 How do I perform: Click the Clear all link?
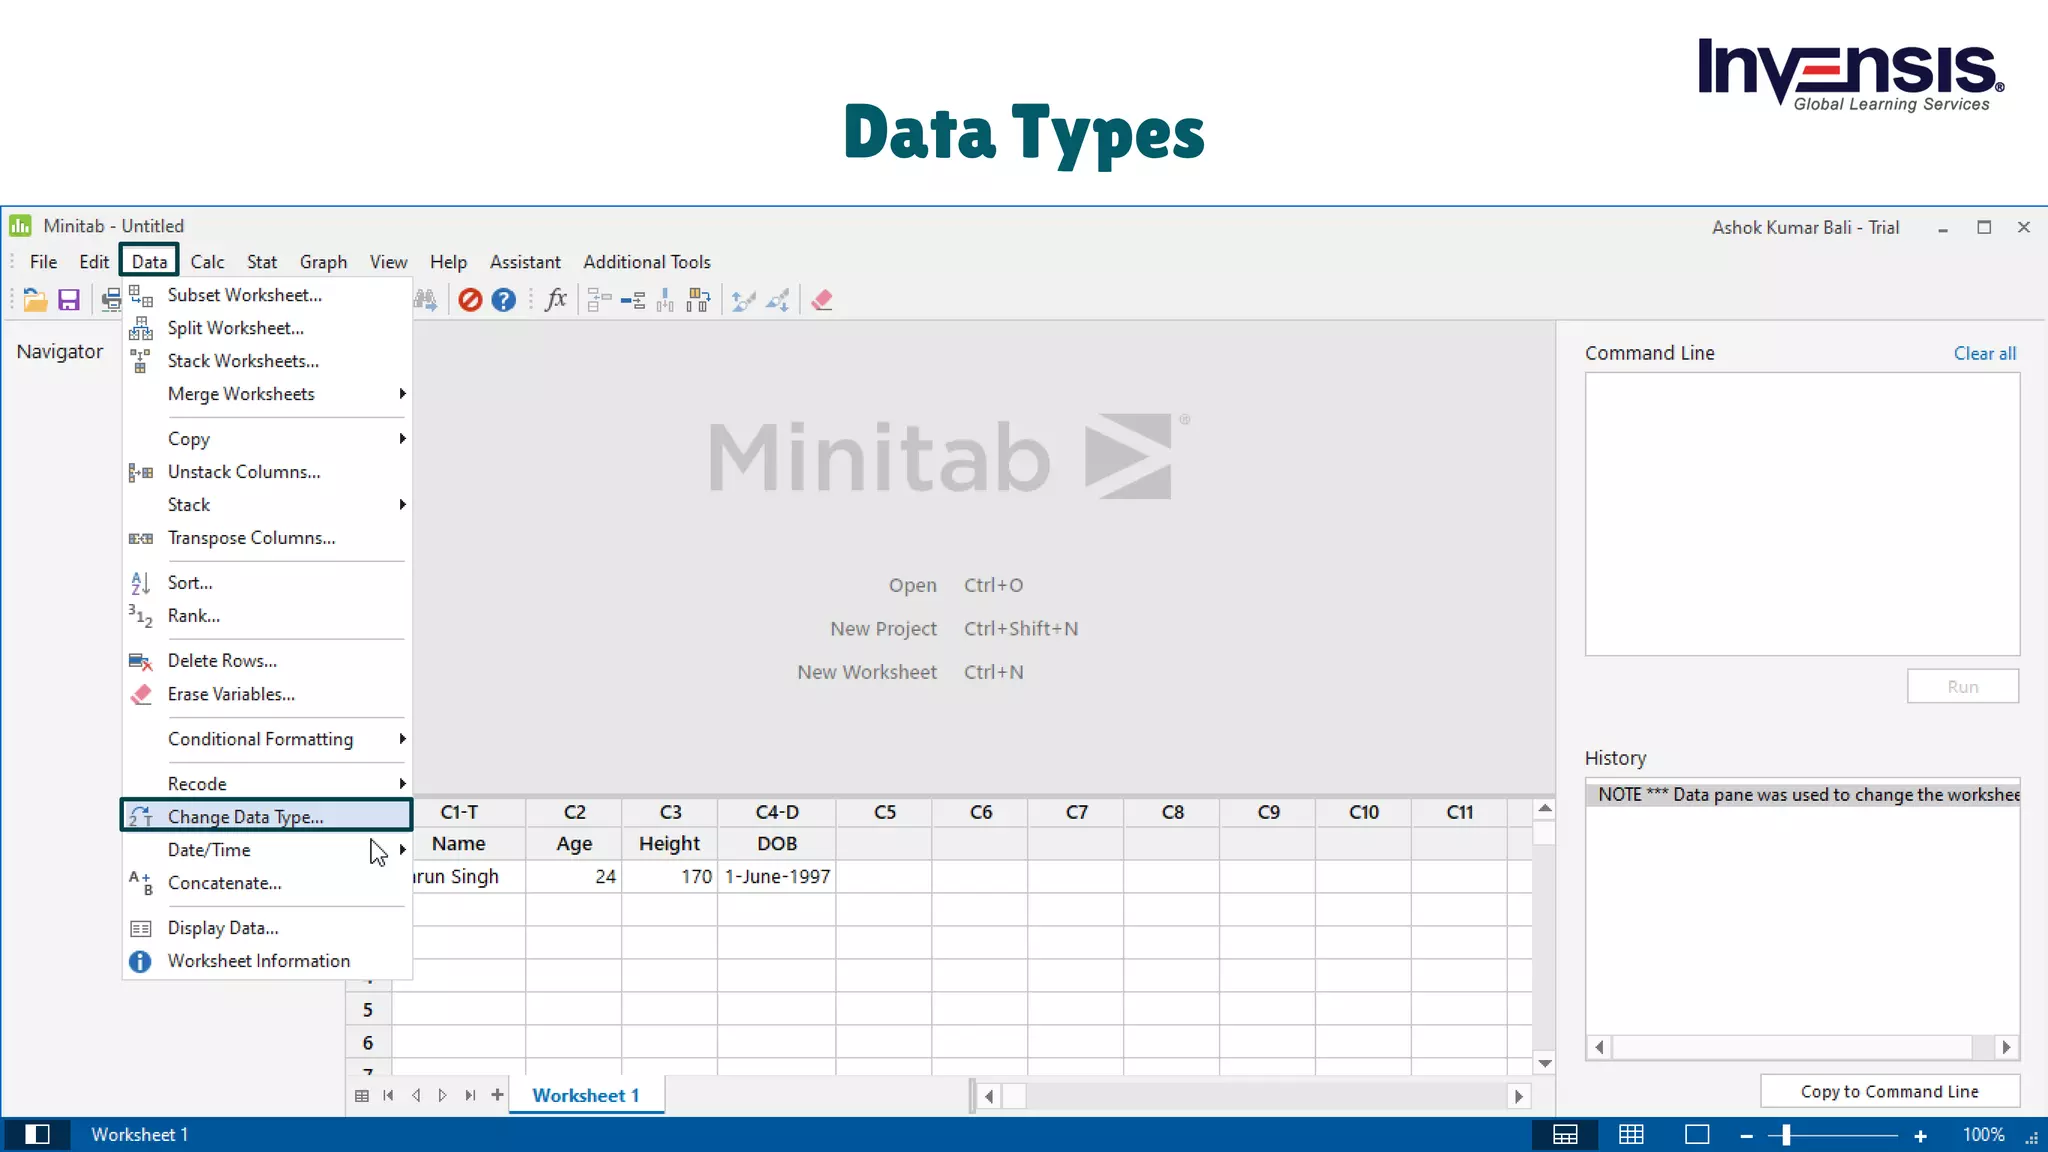(x=1984, y=353)
